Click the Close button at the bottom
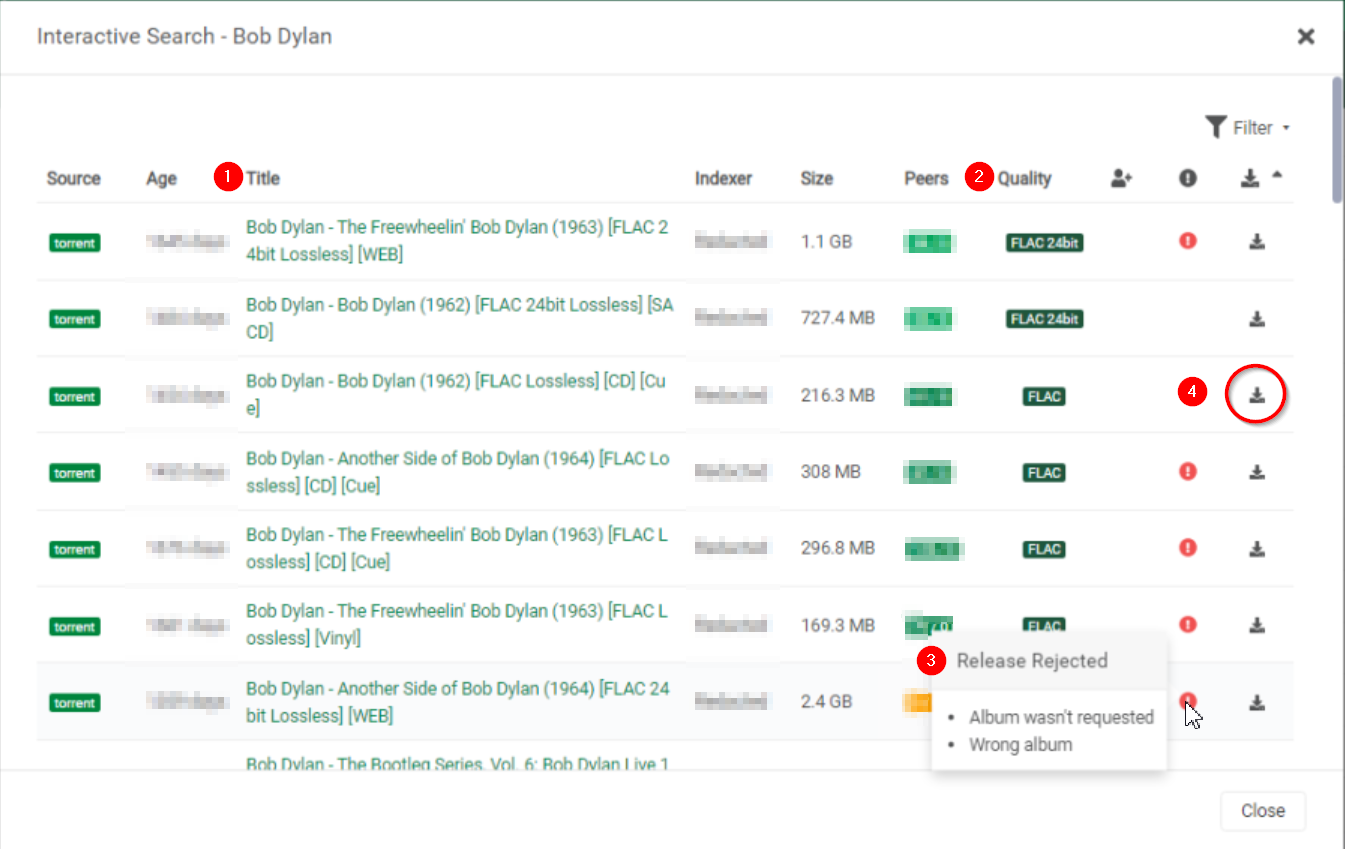 coord(1263,811)
